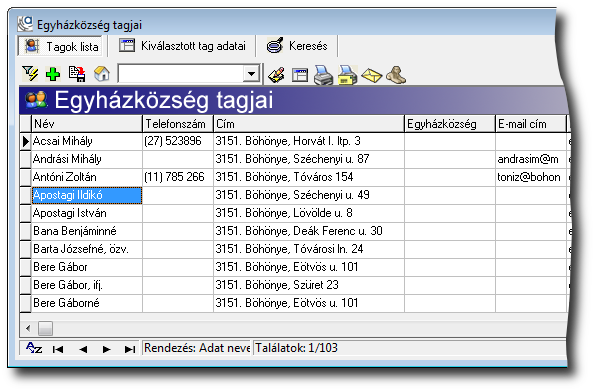
Task: Click the house icon in toolbar
Action: (102, 73)
